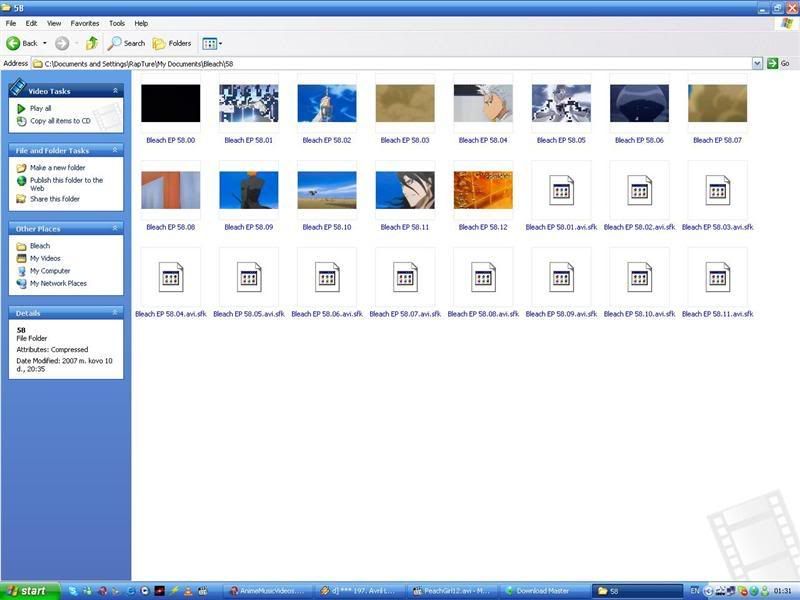This screenshot has height=600, width=800.
Task: Open the Edit menu
Action: (31, 23)
